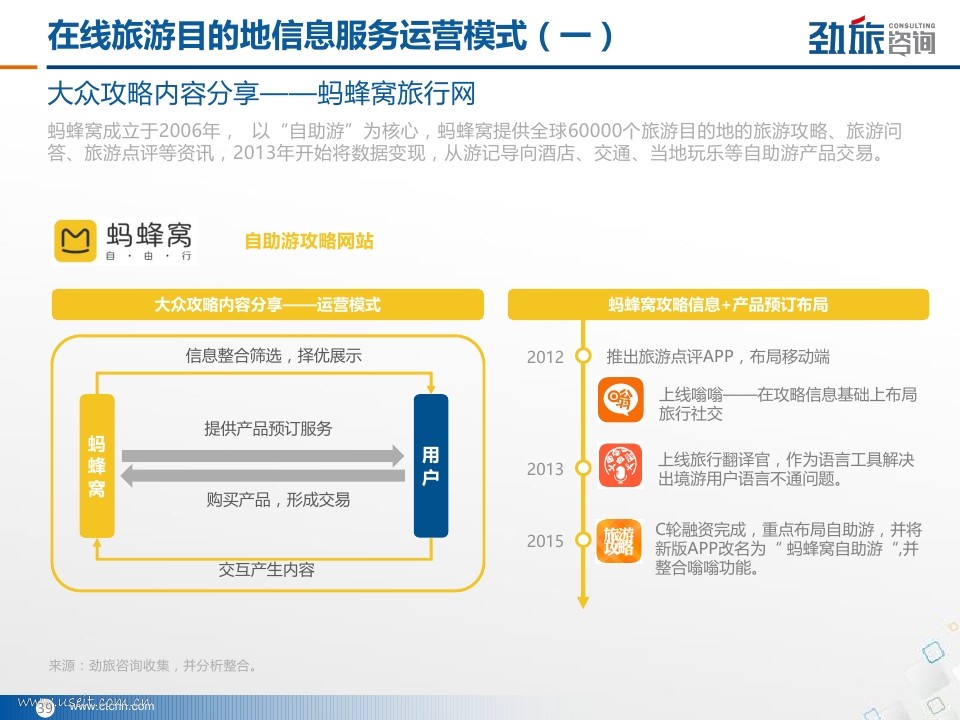Viewport: 960px width, 720px height.
Task: Click the 蚂蜂窝 自由行 wordmark text
Action: tap(149, 241)
